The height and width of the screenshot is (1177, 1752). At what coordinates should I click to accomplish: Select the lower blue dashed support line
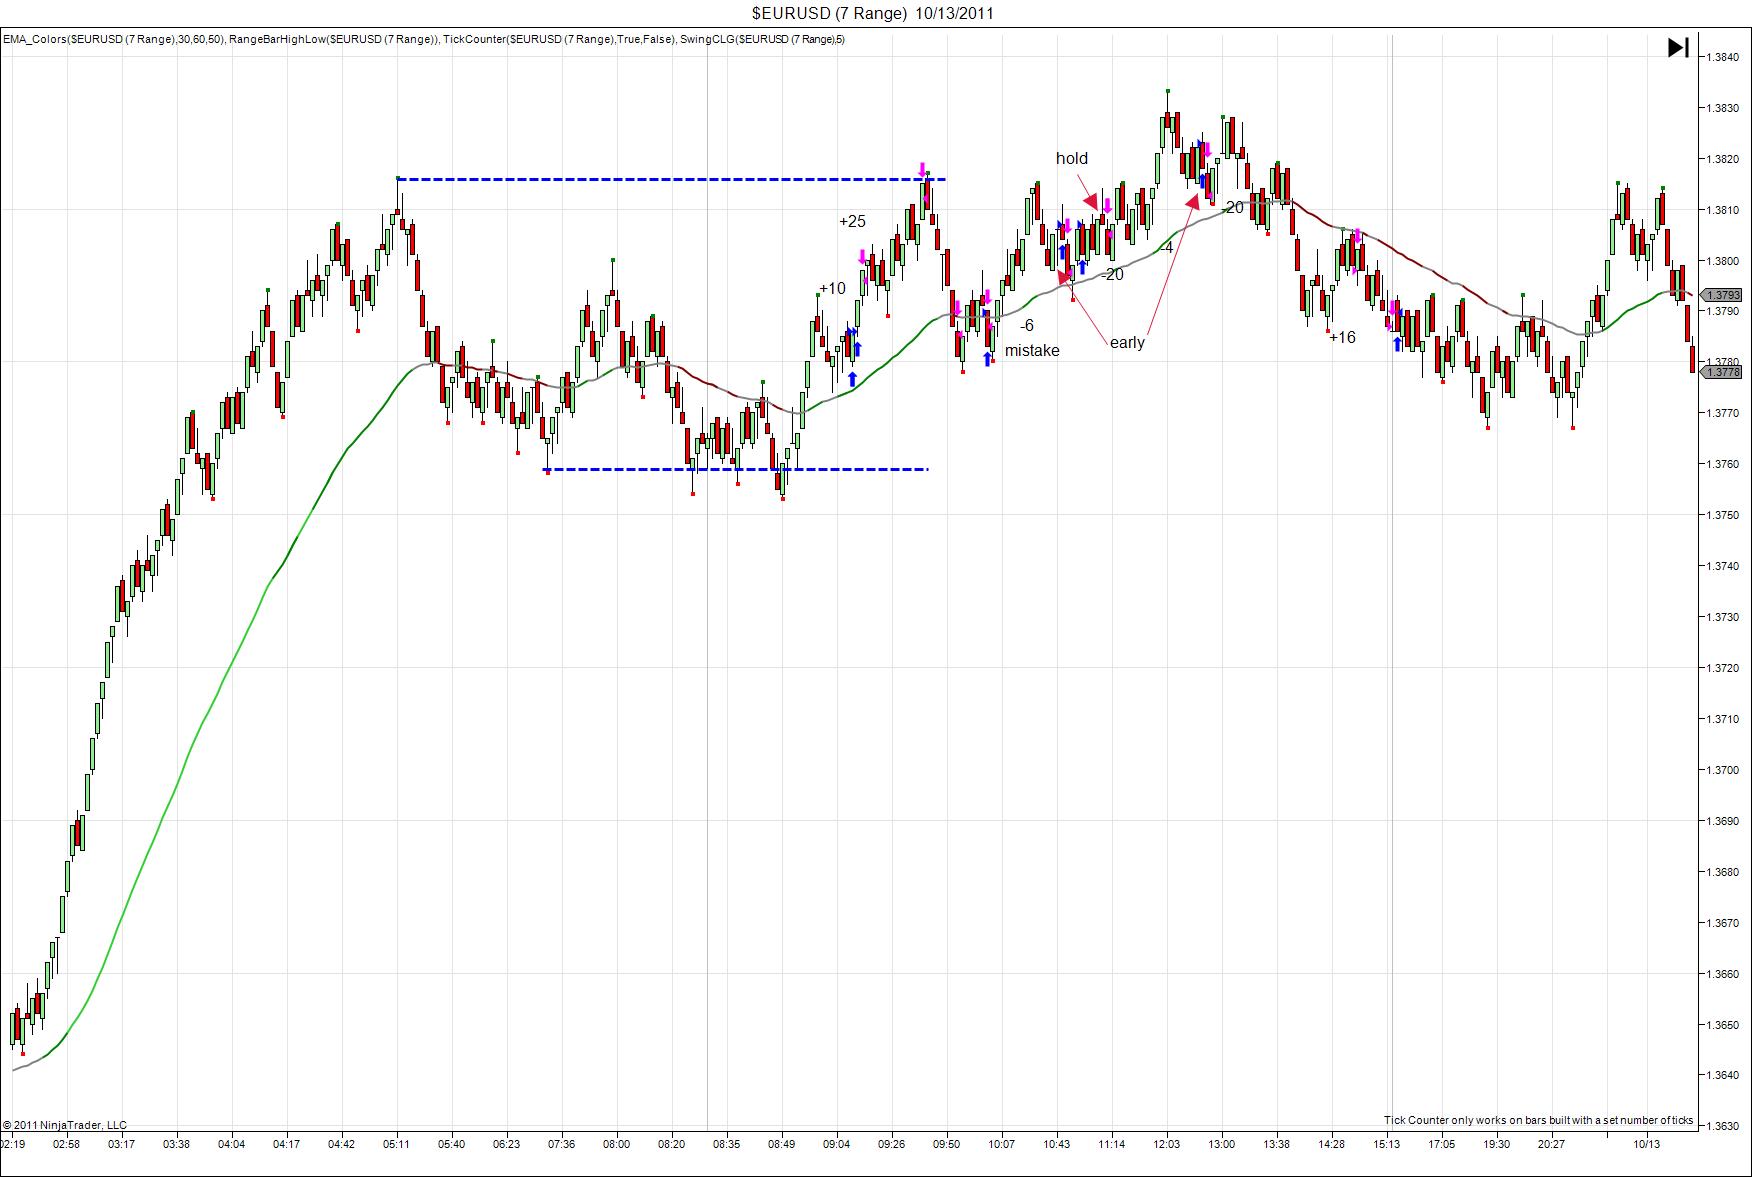736,469
